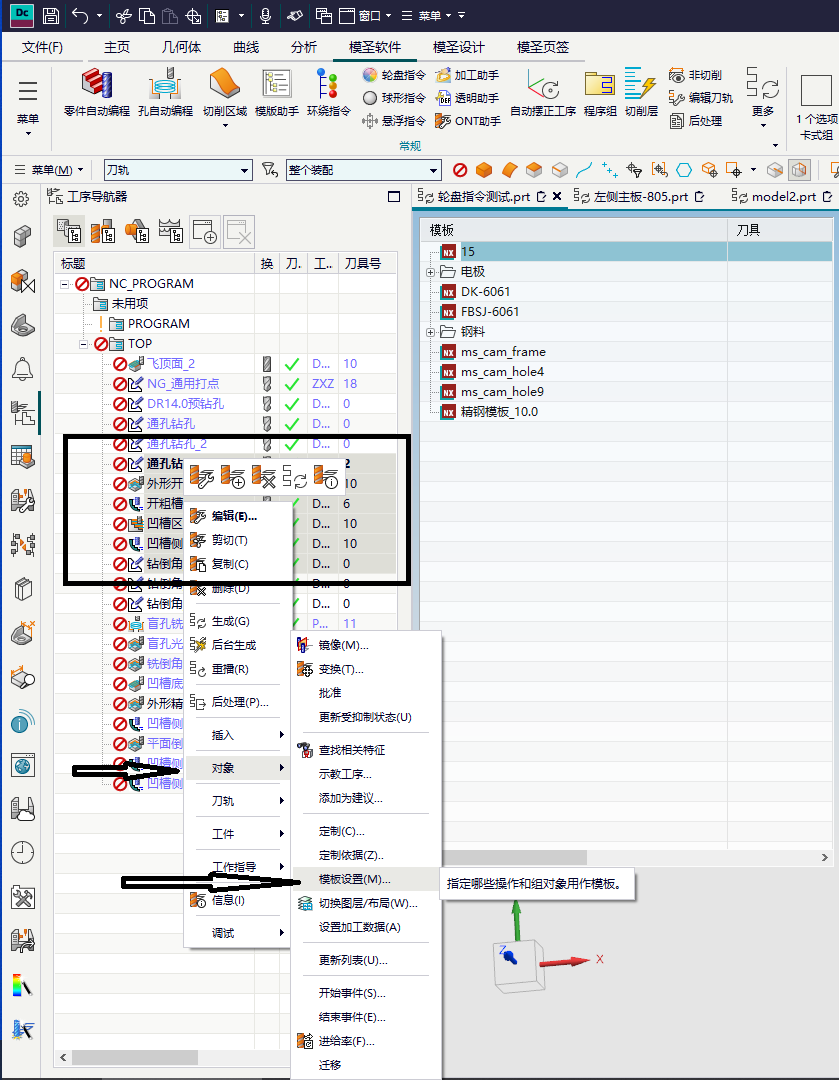Click the Undo arrow icon

click(x=81, y=14)
